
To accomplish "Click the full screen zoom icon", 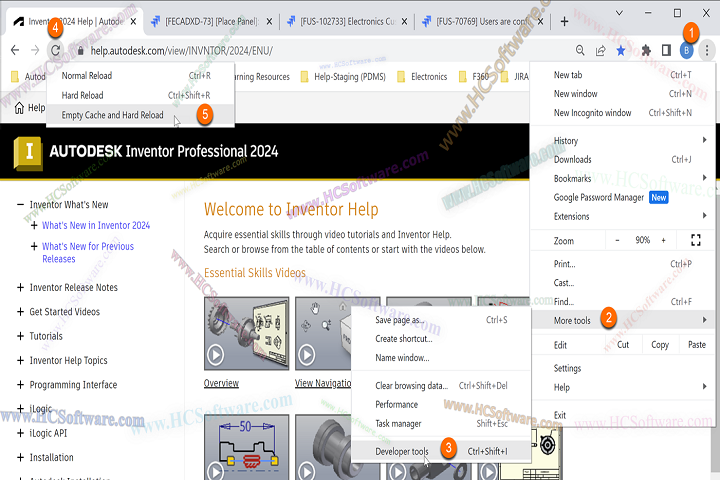I will 696,240.
